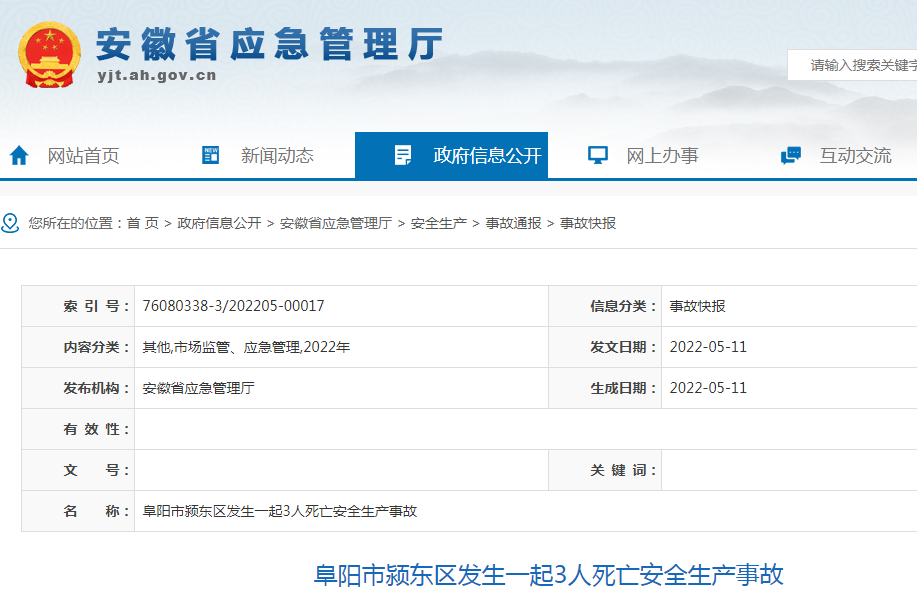Click the chat bubble icon beside 互动交流
The height and width of the screenshot is (605, 917).
[791, 155]
